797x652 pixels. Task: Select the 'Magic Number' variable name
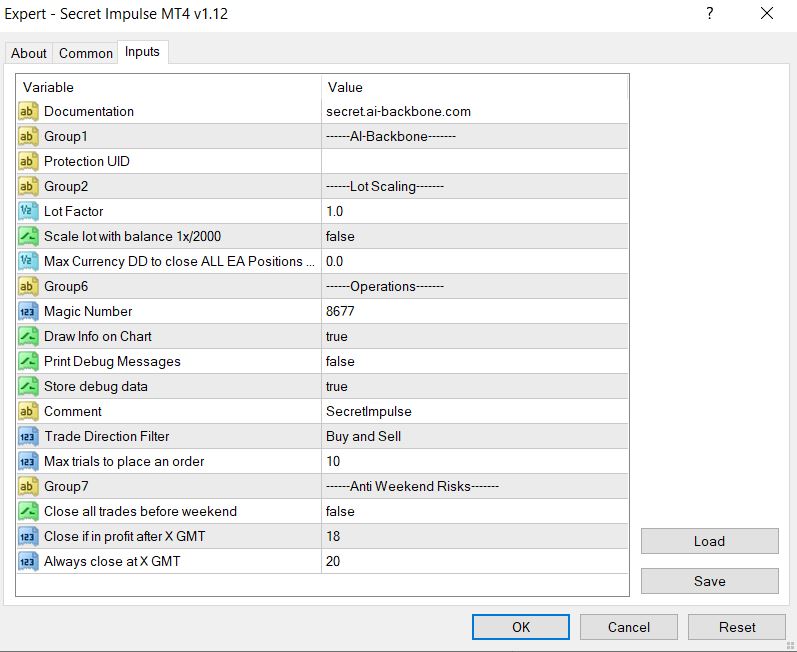coord(88,311)
